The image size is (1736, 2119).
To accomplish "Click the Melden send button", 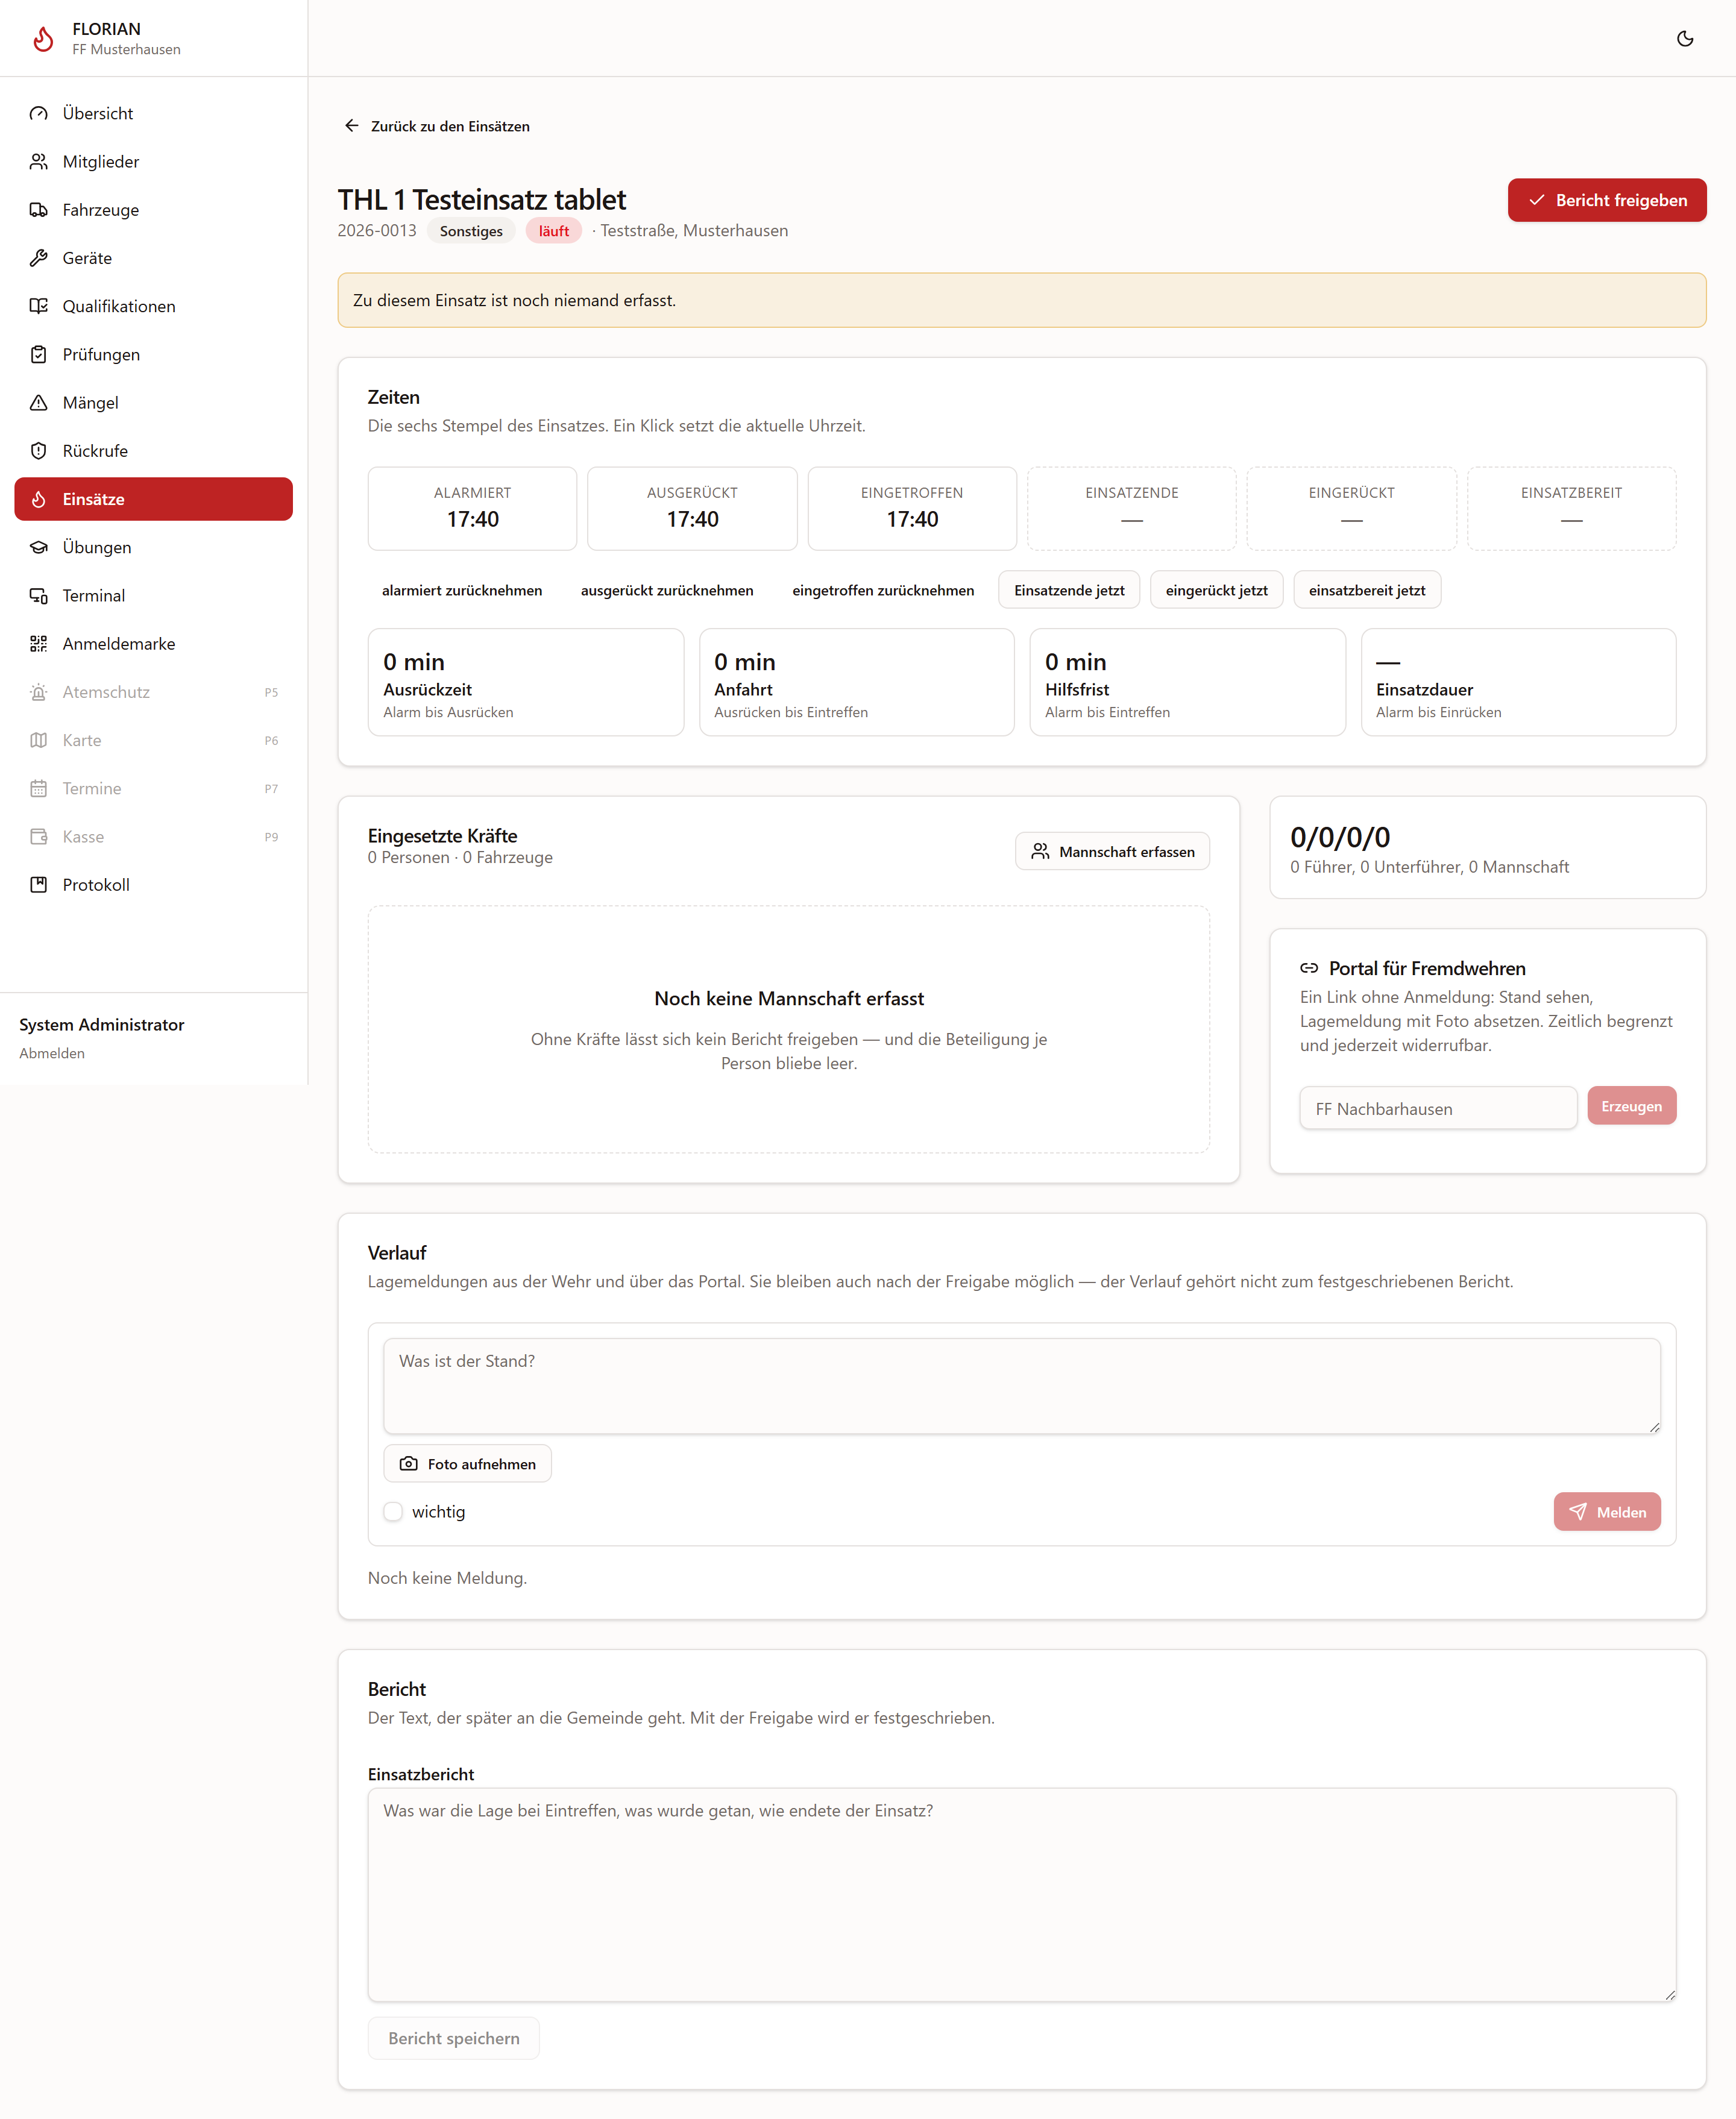I will (1606, 1511).
